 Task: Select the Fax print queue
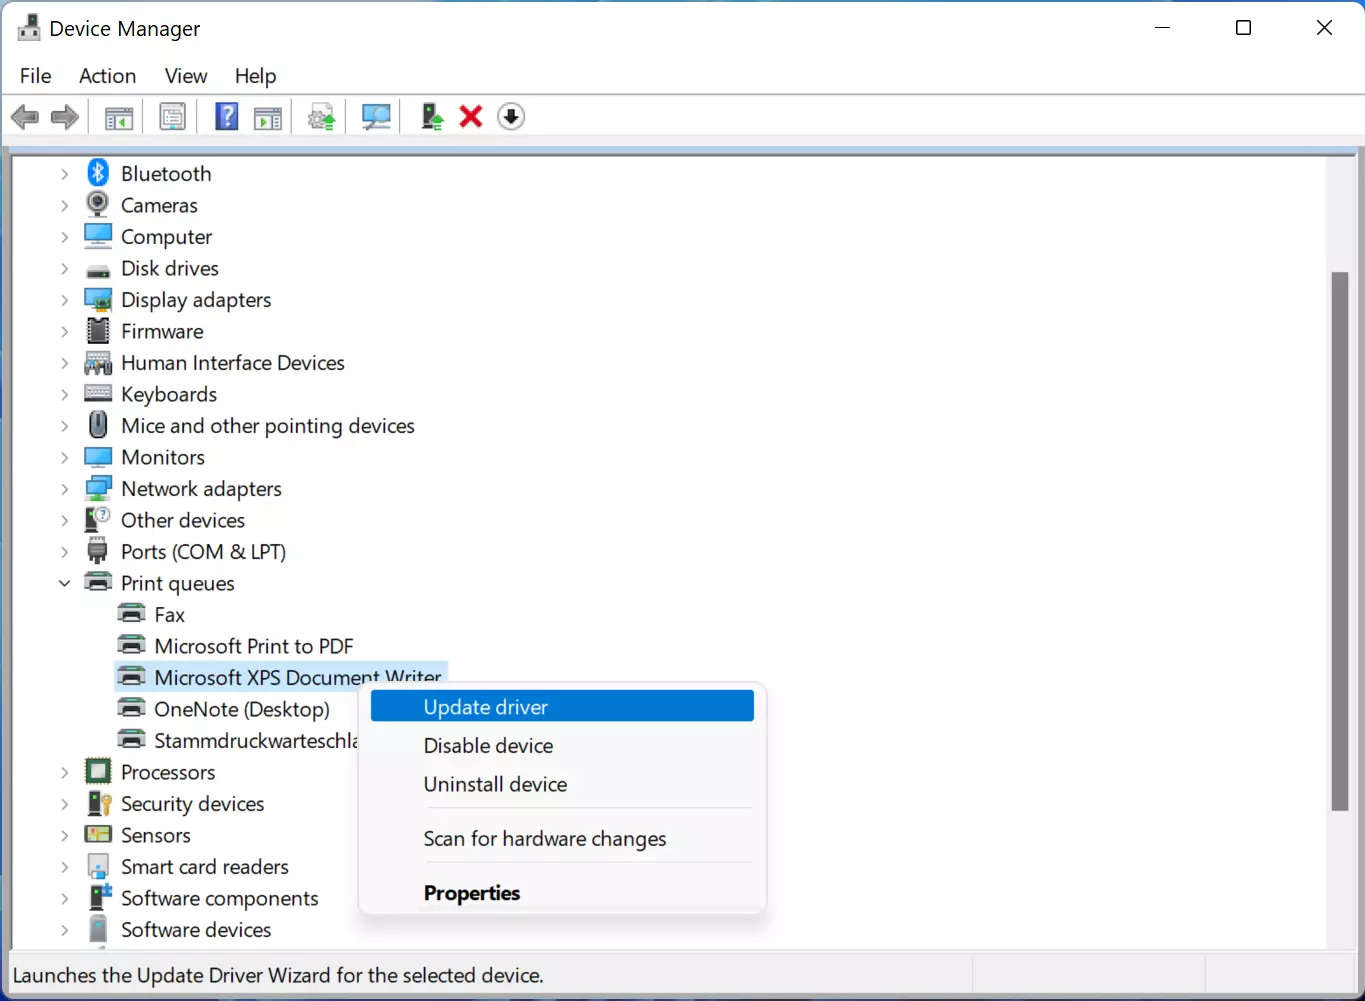point(169,615)
